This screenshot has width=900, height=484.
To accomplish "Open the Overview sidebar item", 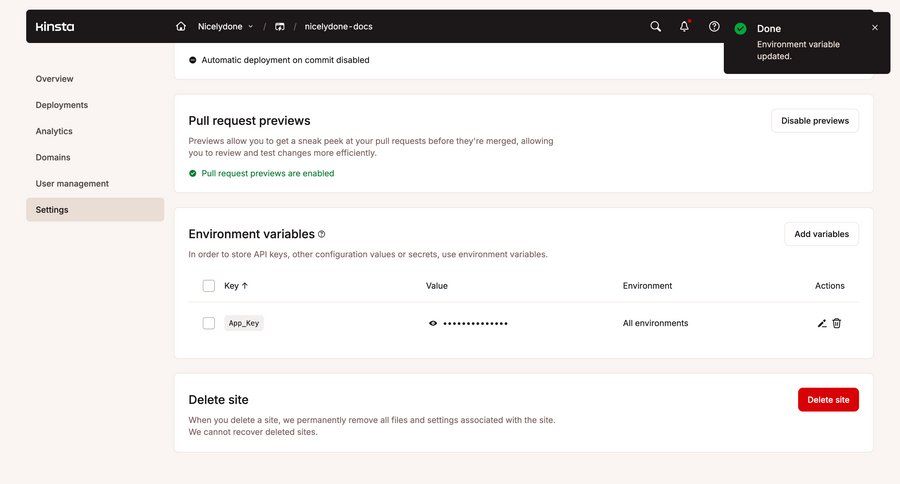I will tap(55, 79).
